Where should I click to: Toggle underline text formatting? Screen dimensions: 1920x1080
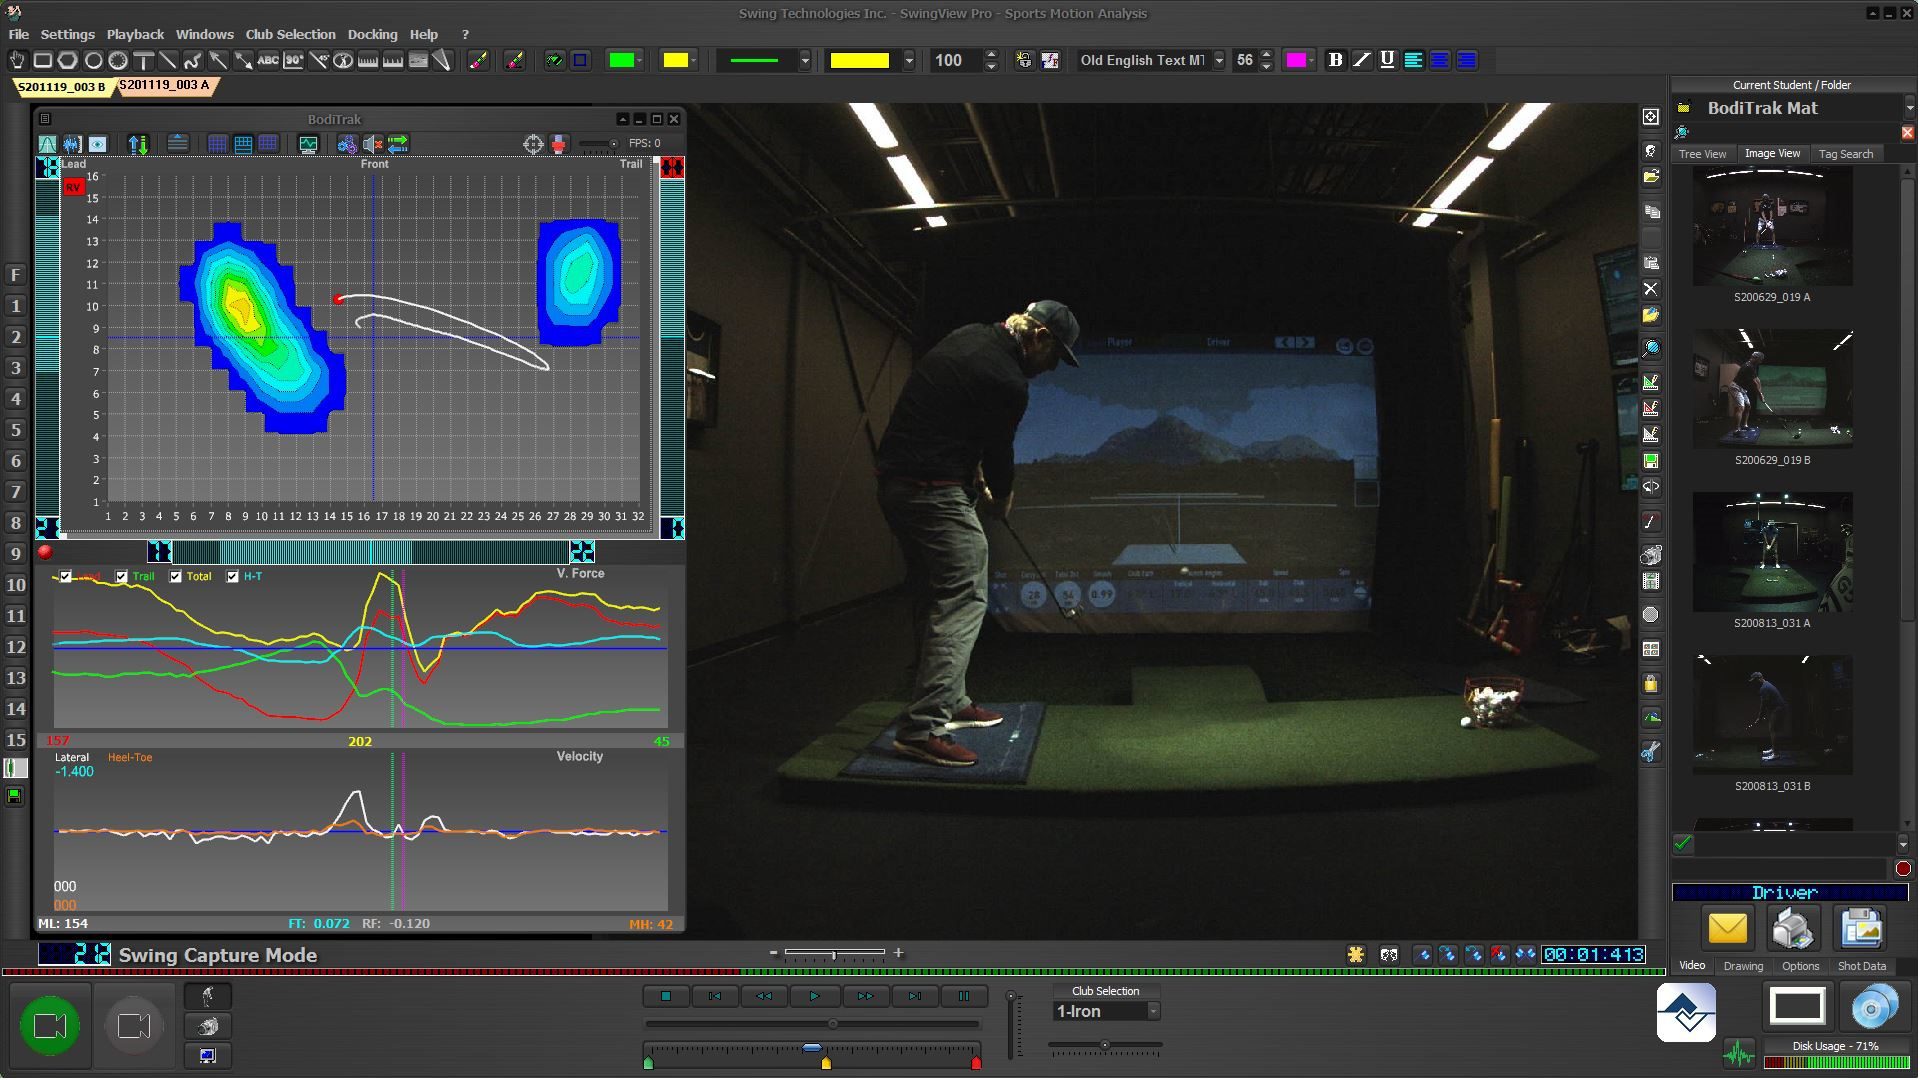[1387, 60]
